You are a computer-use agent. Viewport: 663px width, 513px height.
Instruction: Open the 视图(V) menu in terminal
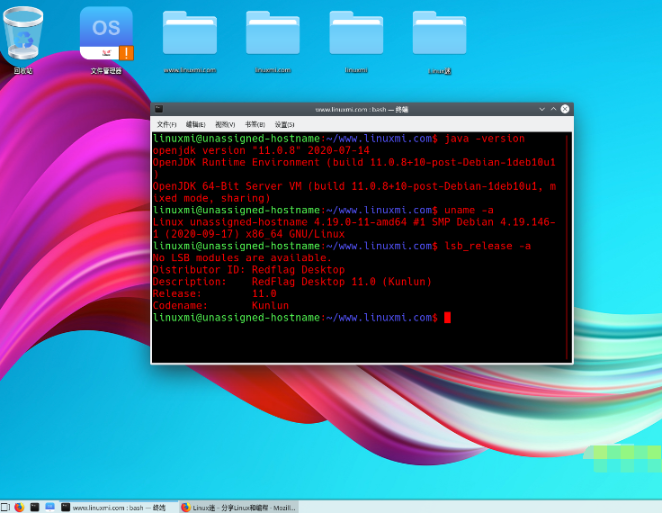pyautogui.click(x=225, y=124)
